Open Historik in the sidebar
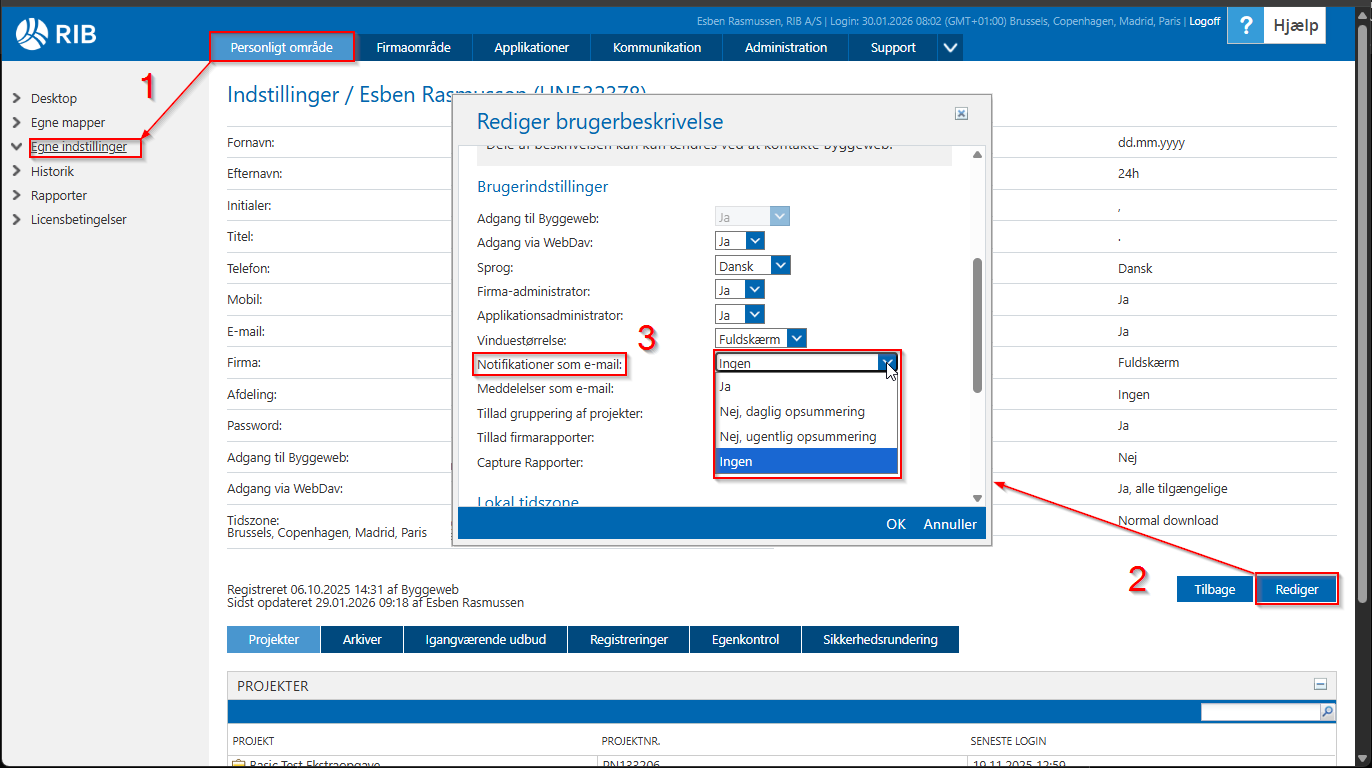 click(53, 171)
